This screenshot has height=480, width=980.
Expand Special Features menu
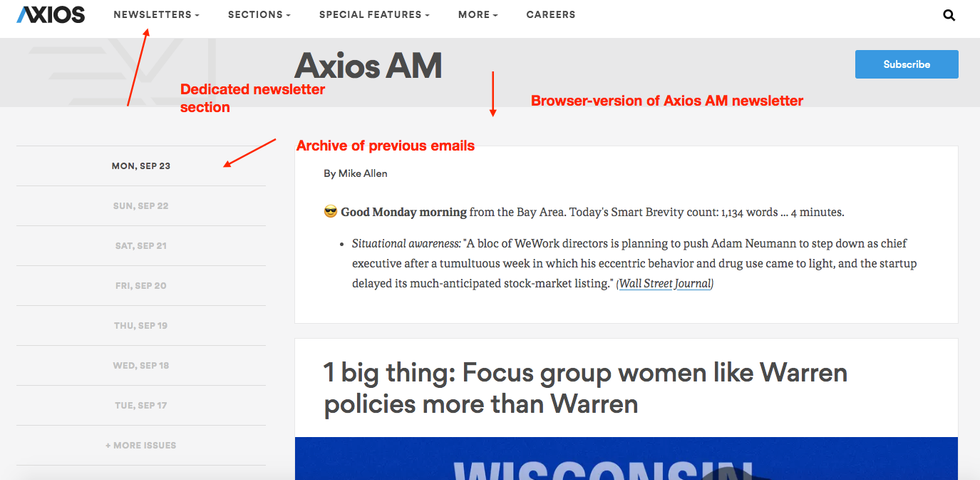[374, 15]
